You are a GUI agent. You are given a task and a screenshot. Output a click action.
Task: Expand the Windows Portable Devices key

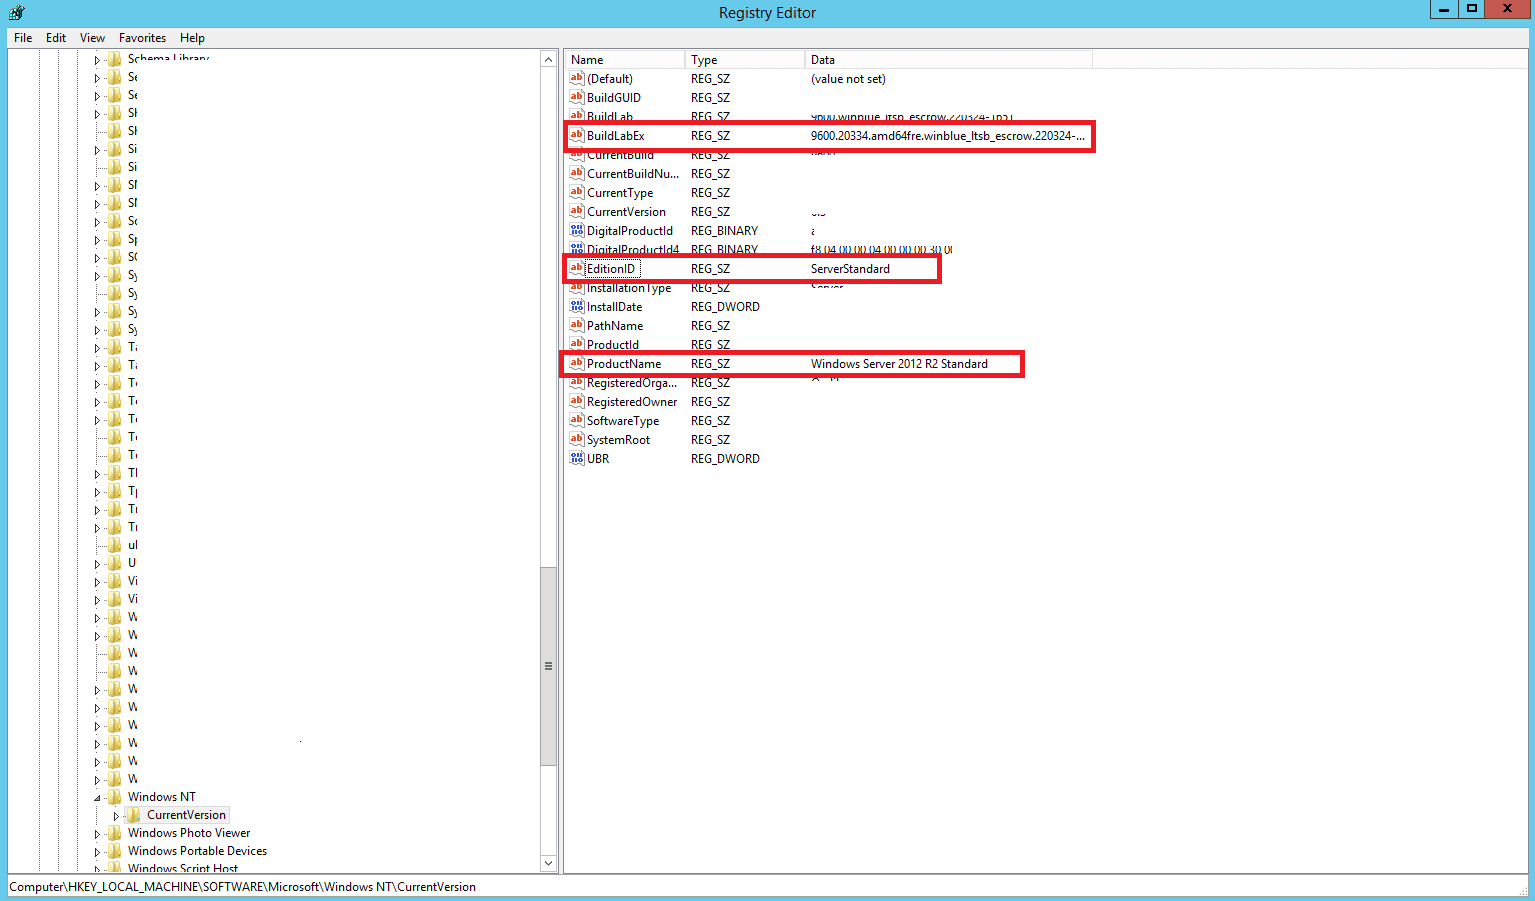tap(98, 852)
